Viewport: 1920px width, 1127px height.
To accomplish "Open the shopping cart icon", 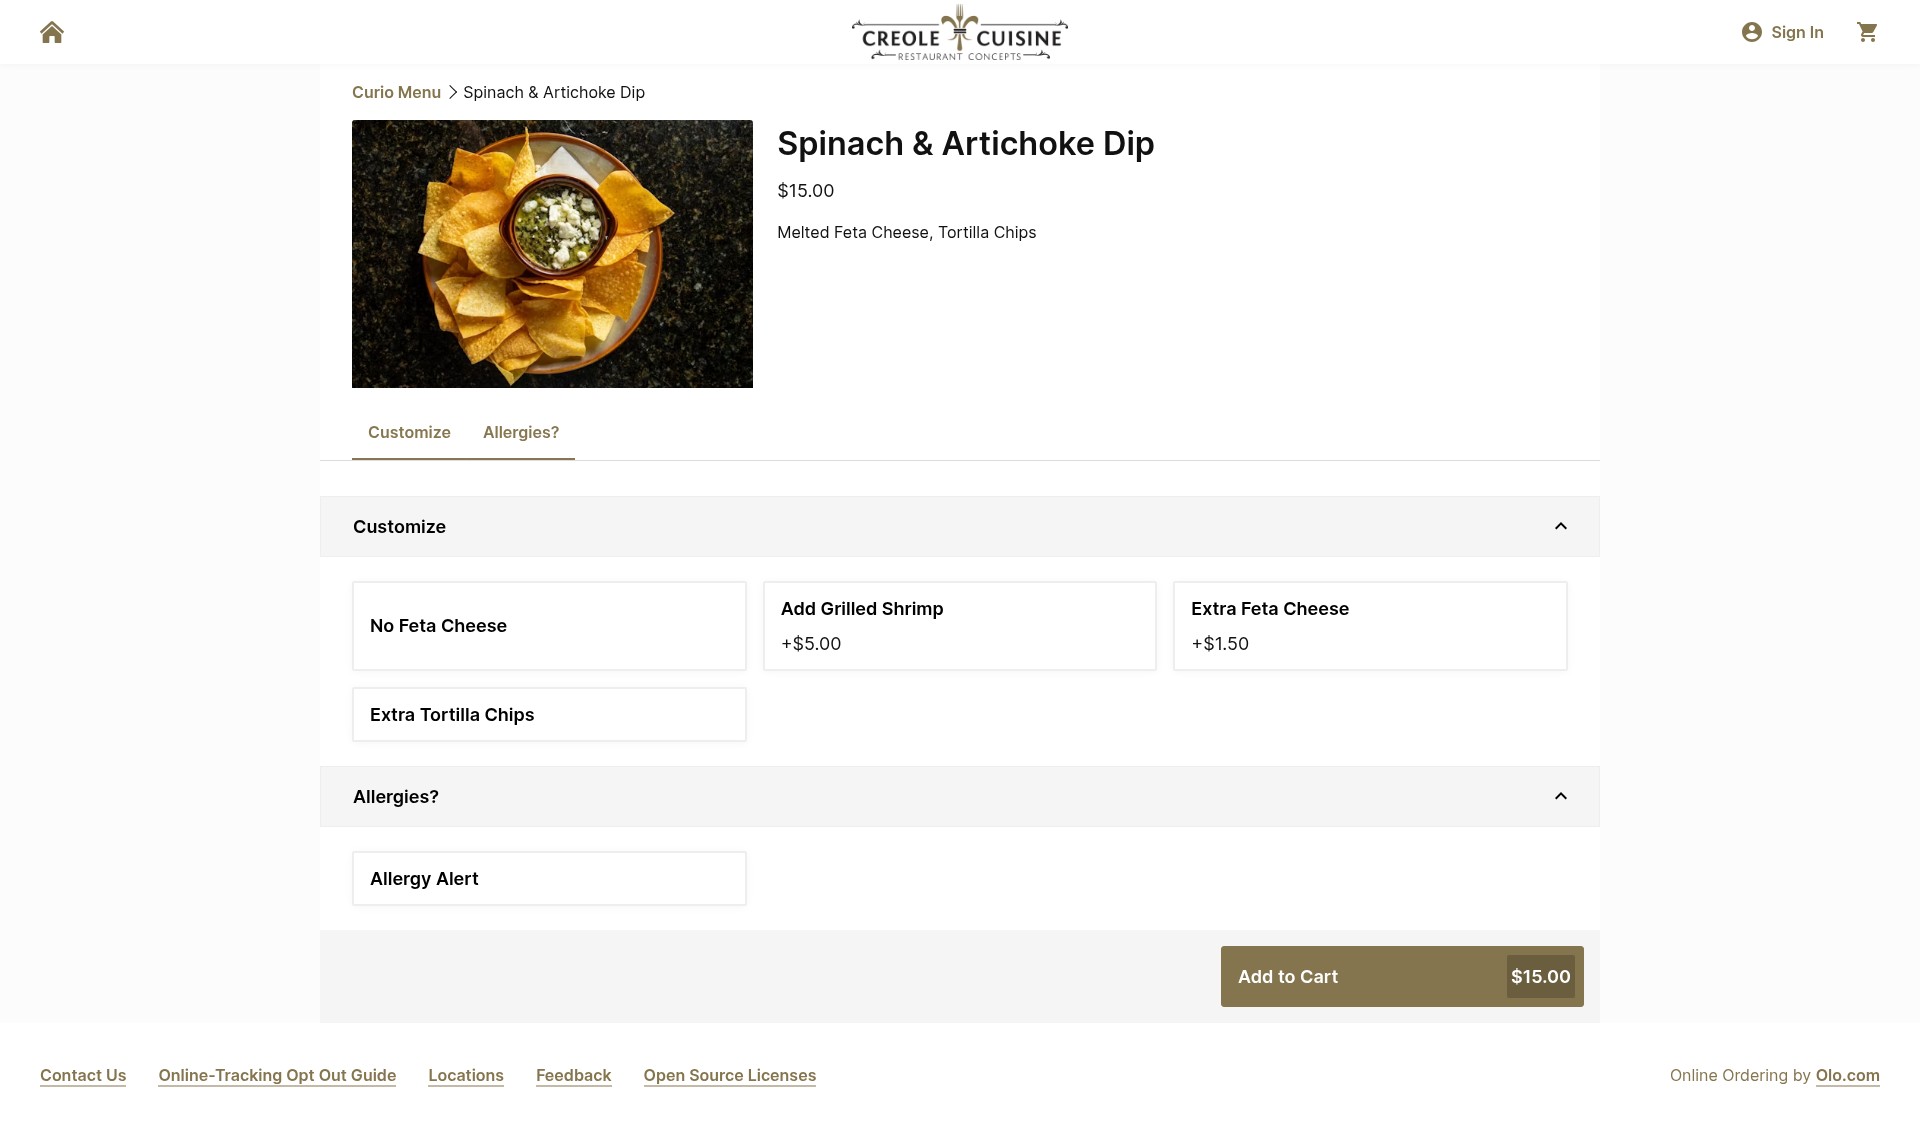I will coord(1867,32).
